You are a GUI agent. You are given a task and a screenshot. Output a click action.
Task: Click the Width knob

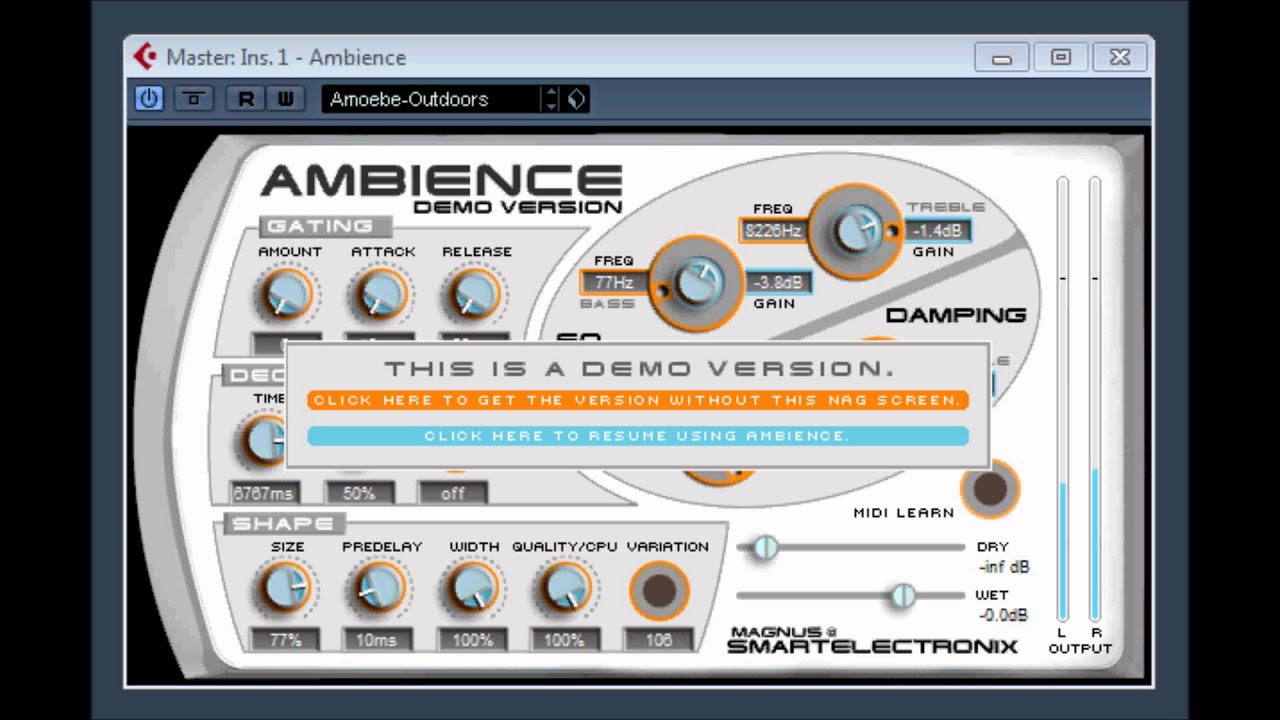(472, 589)
